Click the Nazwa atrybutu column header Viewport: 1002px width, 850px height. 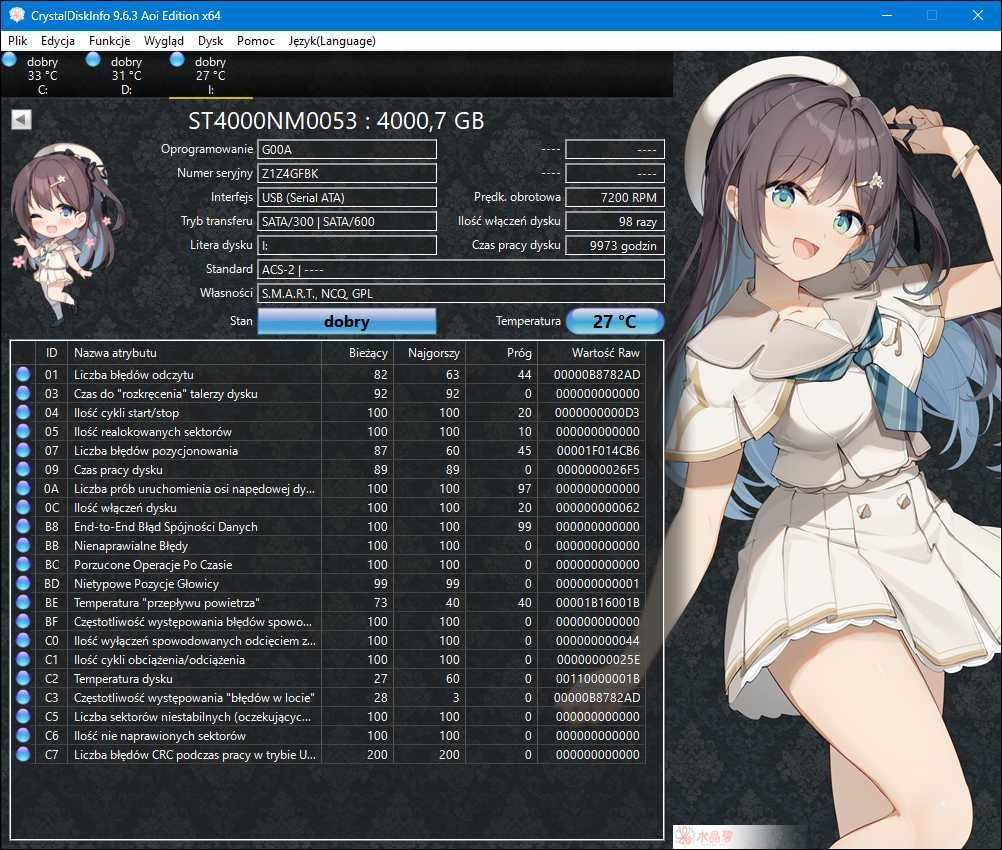194,353
